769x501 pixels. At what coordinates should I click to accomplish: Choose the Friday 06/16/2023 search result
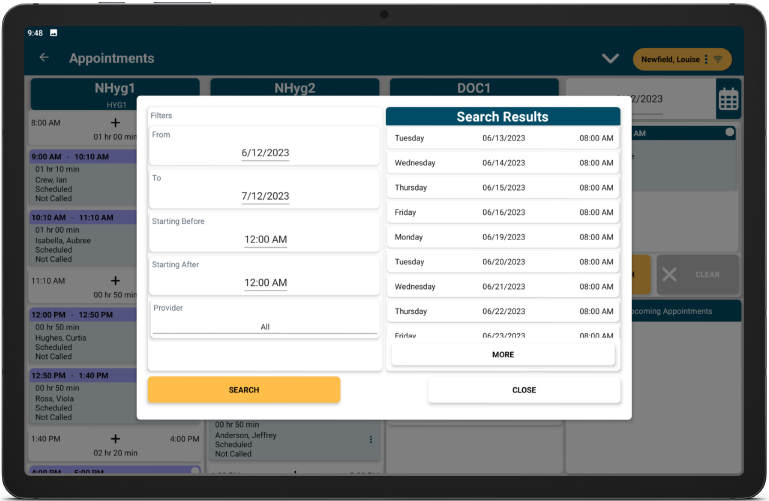pos(503,212)
